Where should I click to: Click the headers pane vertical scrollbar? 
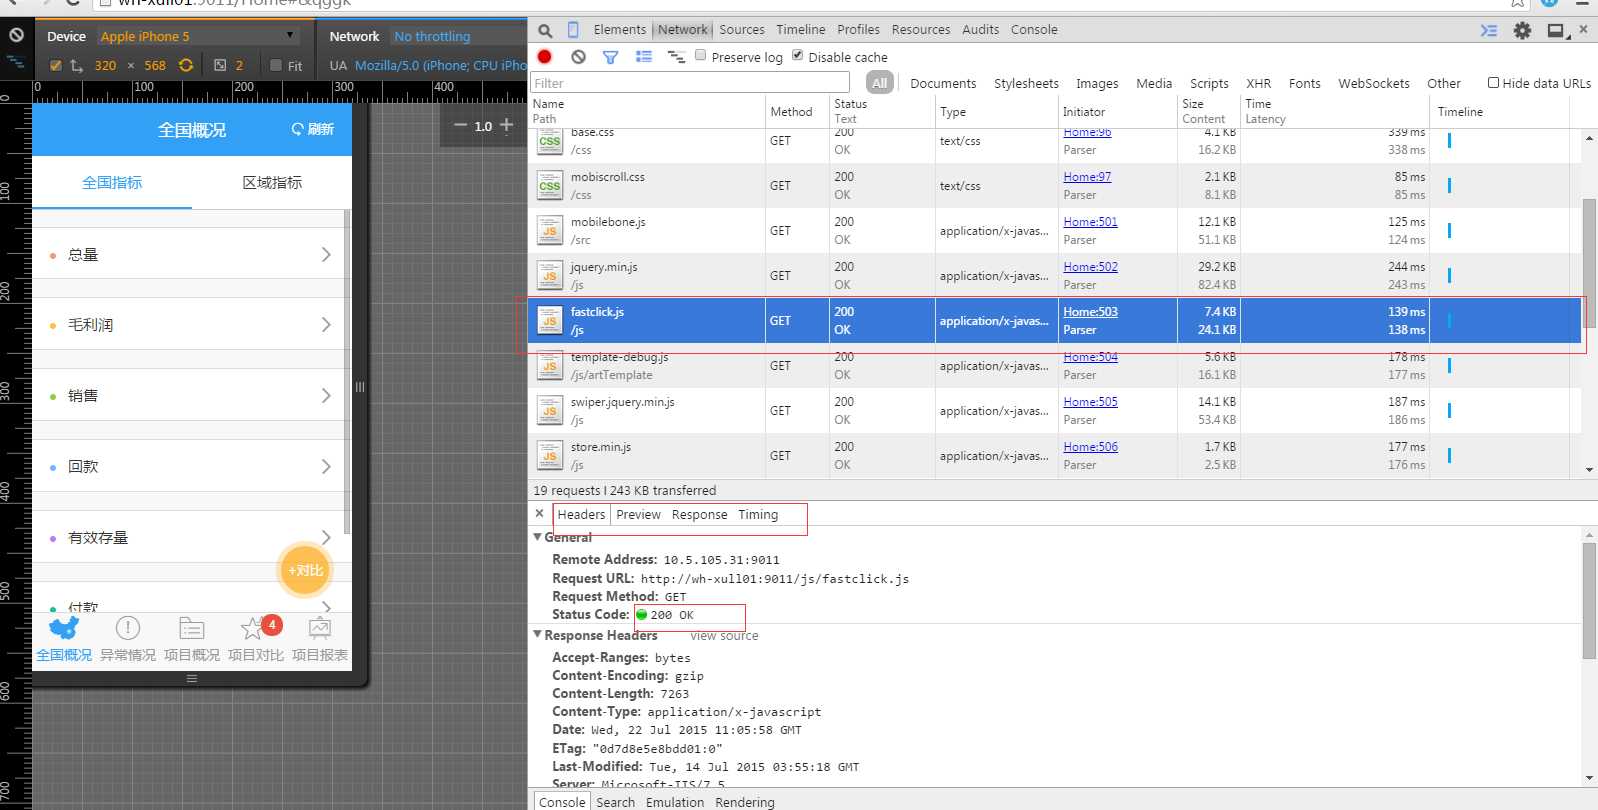(1589, 601)
